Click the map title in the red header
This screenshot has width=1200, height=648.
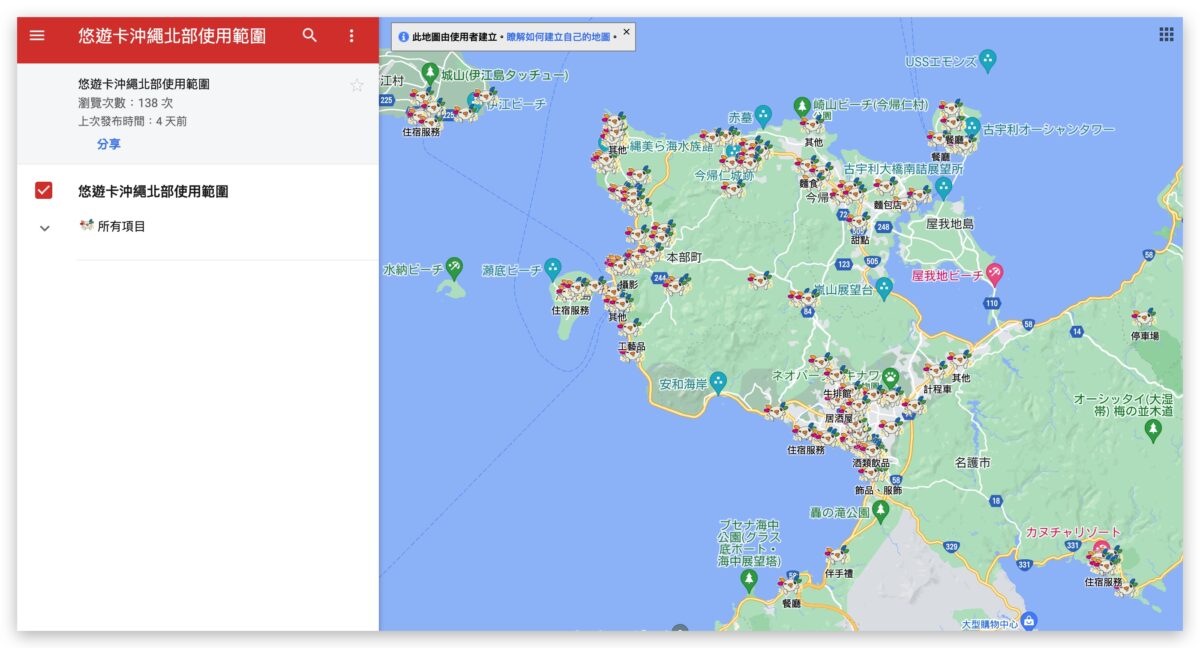click(x=172, y=35)
